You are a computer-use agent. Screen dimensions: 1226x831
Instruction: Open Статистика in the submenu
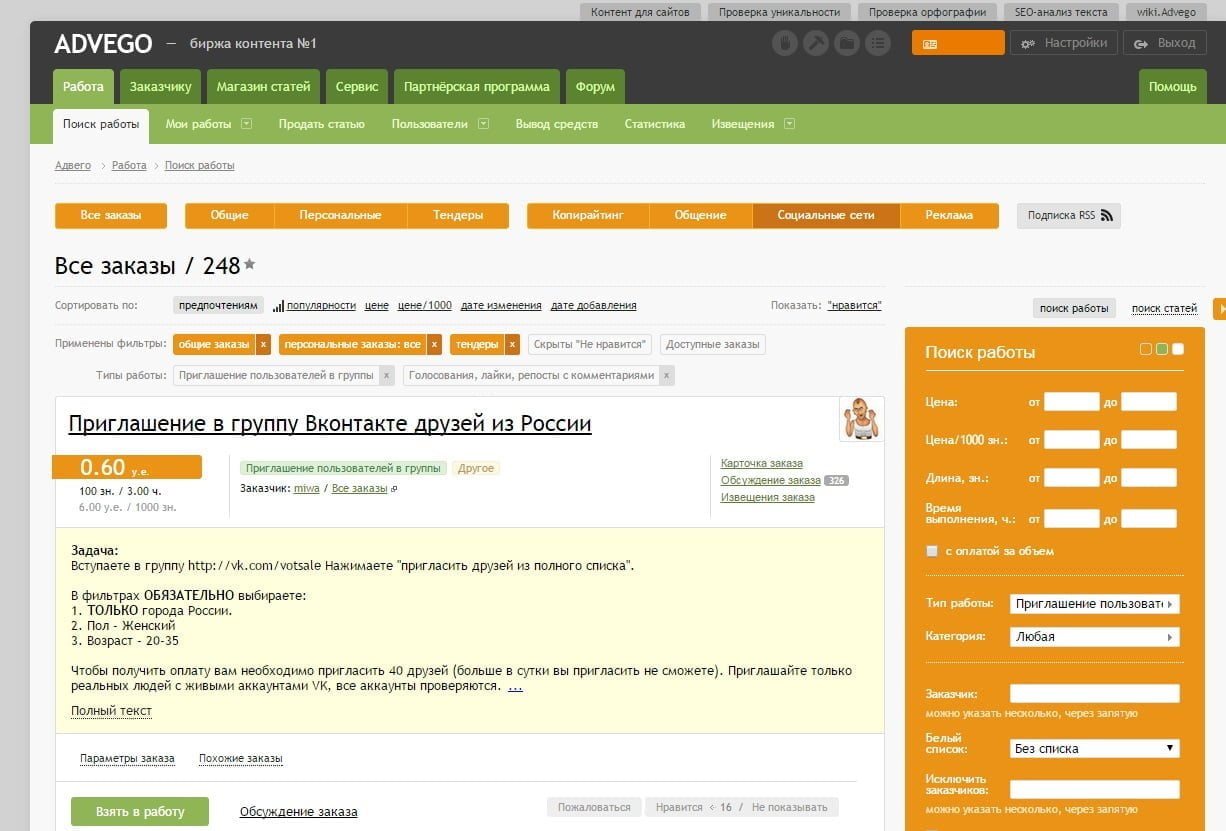tap(655, 124)
